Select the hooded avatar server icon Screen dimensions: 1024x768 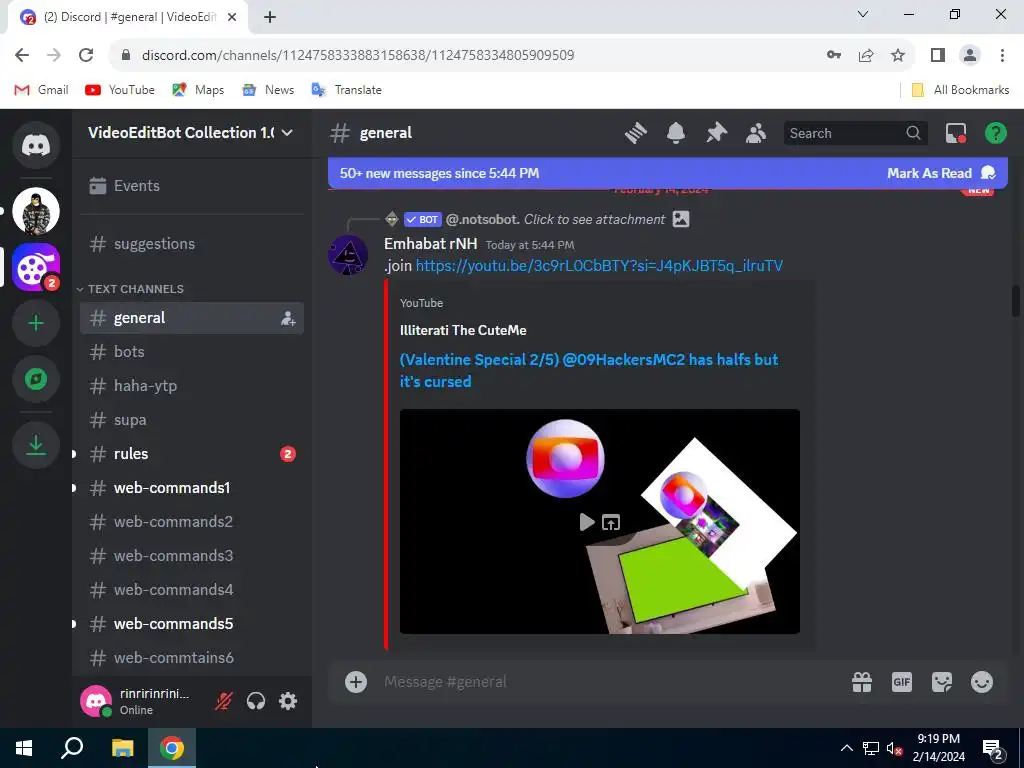coord(36,211)
